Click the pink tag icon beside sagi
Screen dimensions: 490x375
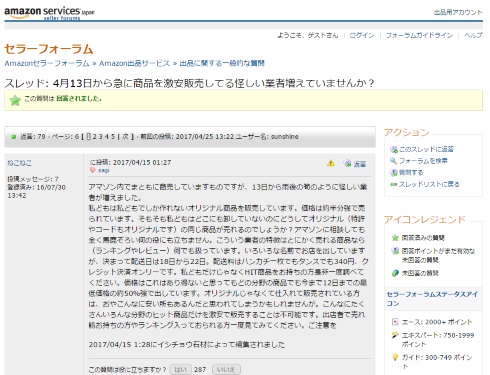point(93,170)
